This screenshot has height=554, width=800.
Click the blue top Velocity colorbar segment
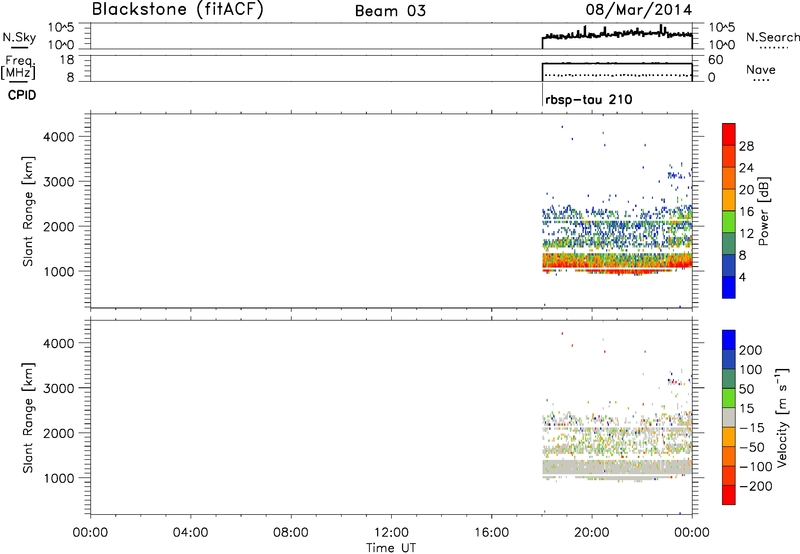(729, 340)
